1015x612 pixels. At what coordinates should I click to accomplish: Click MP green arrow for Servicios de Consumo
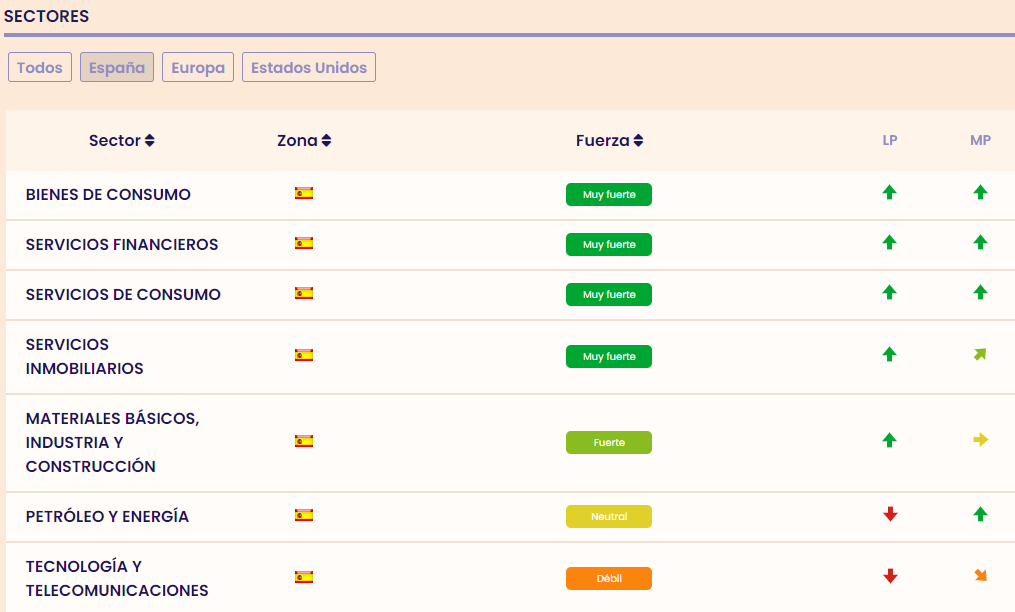[x=980, y=293]
